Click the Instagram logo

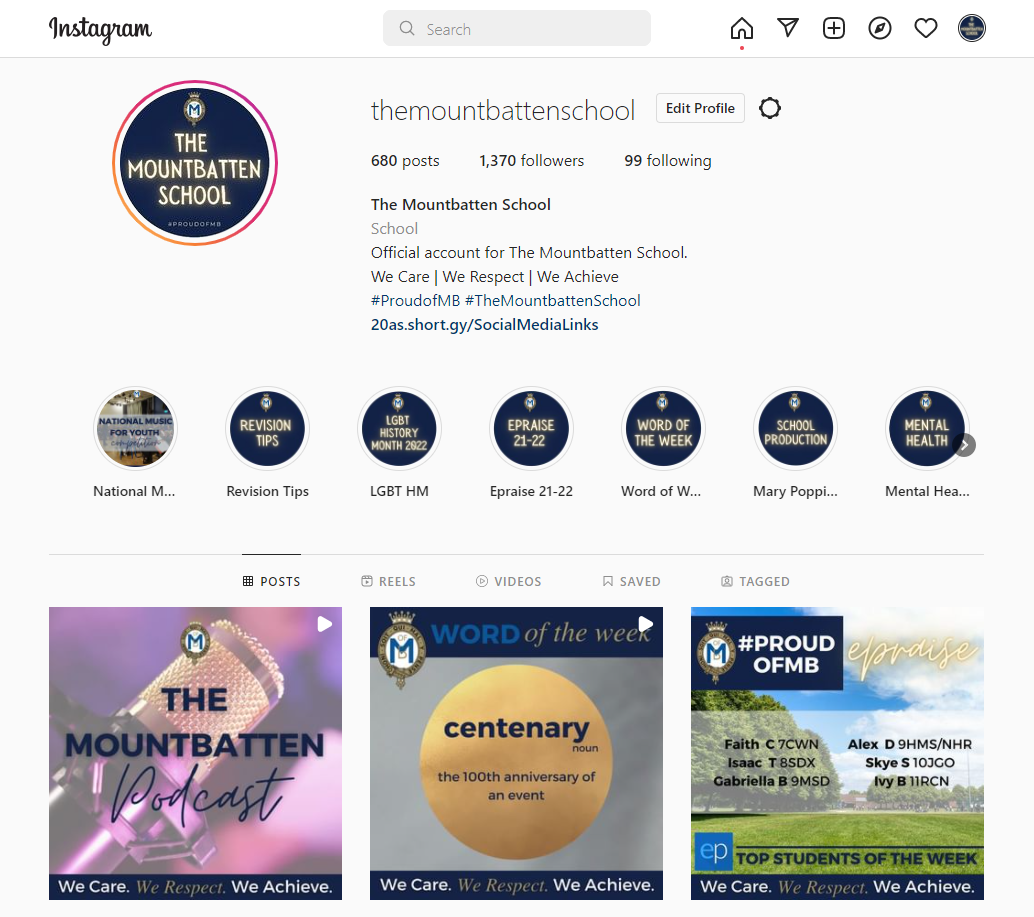(100, 29)
